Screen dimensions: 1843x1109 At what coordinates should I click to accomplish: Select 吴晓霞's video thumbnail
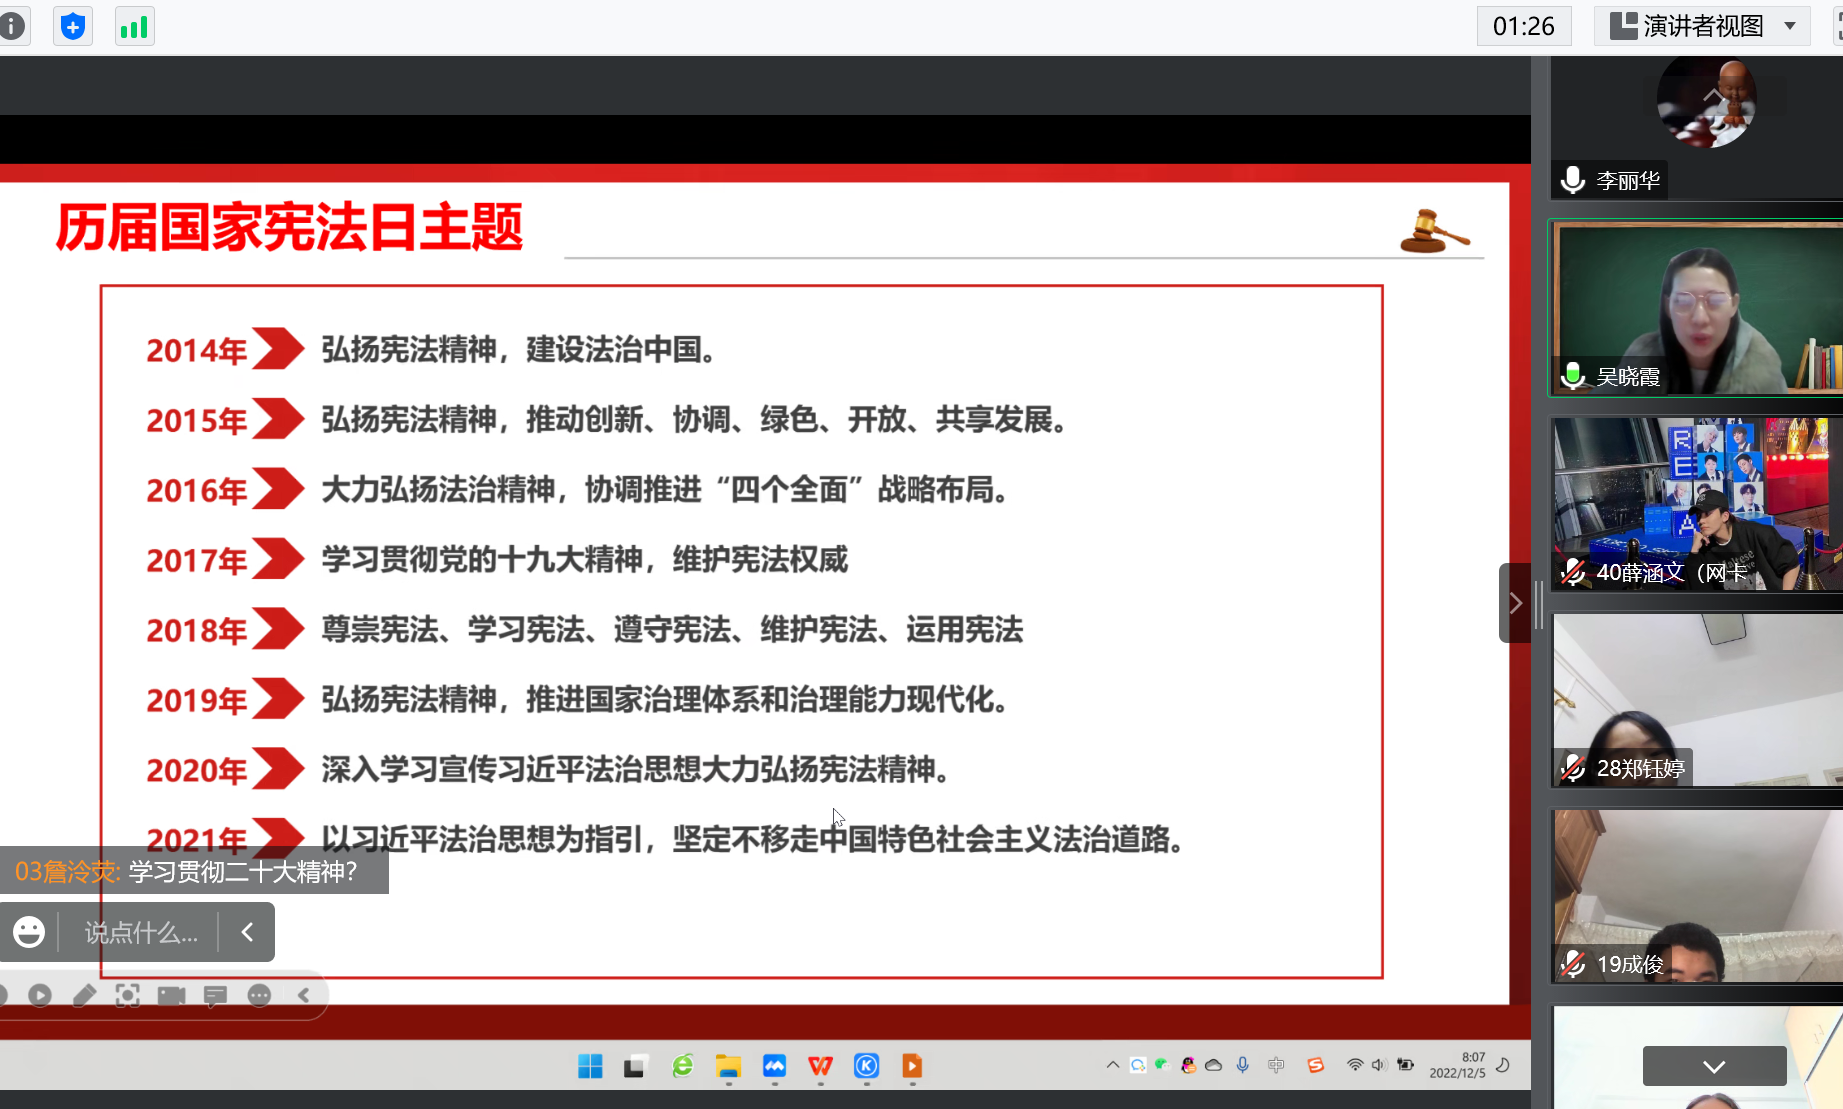tap(1696, 308)
